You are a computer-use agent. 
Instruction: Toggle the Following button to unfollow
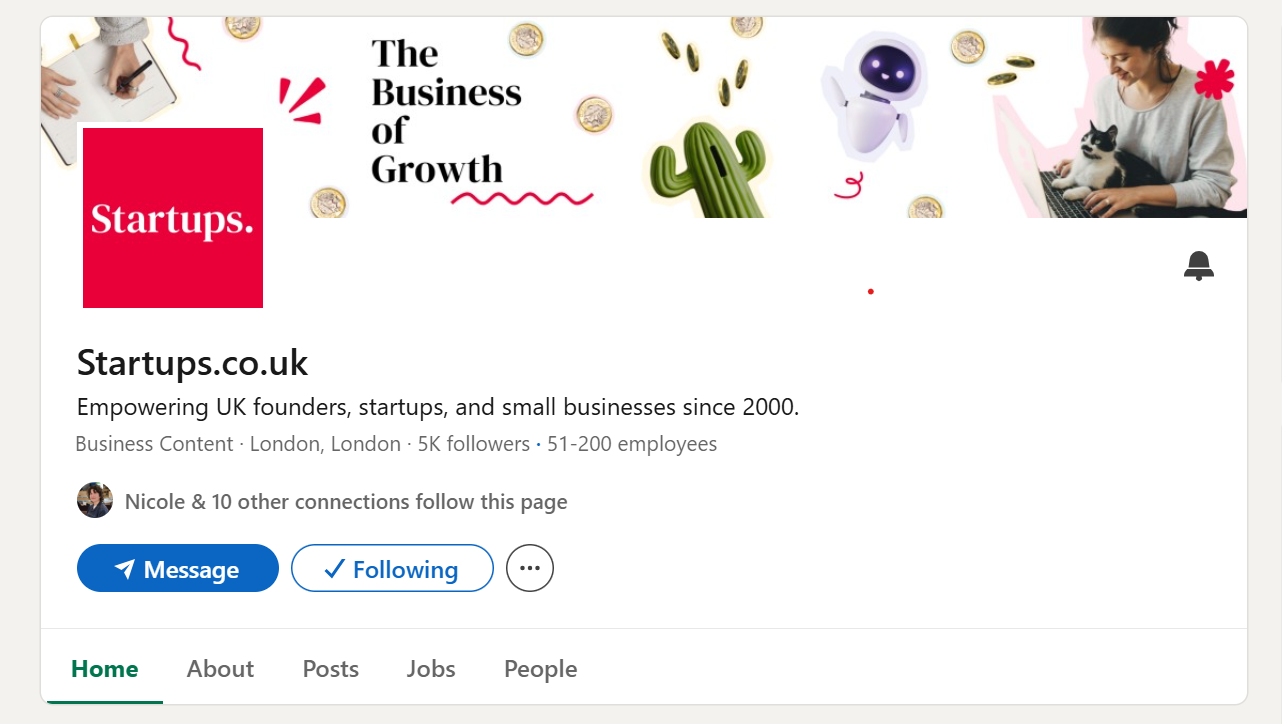[392, 569]
